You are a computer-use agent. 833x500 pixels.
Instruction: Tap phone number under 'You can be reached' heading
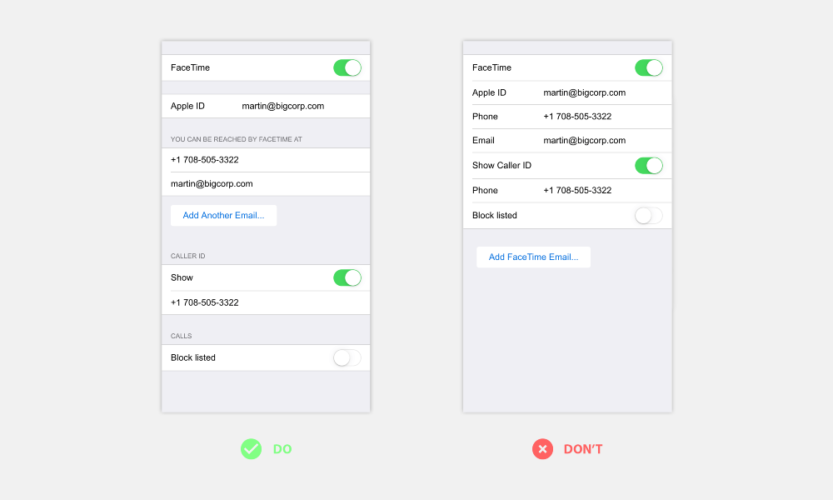coord(266,160)
